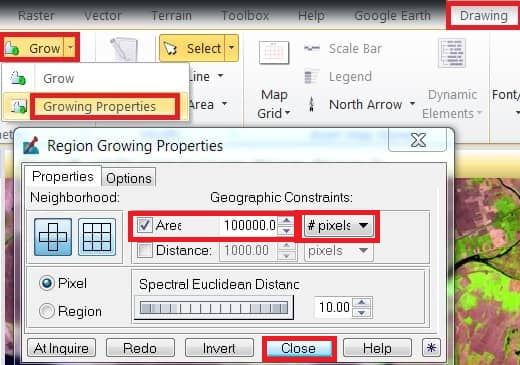This screenshot has height=365, width=520.
Task: Toggle the Area constraint checkbox
Action: pyautogui.click(x=144, y=225)
